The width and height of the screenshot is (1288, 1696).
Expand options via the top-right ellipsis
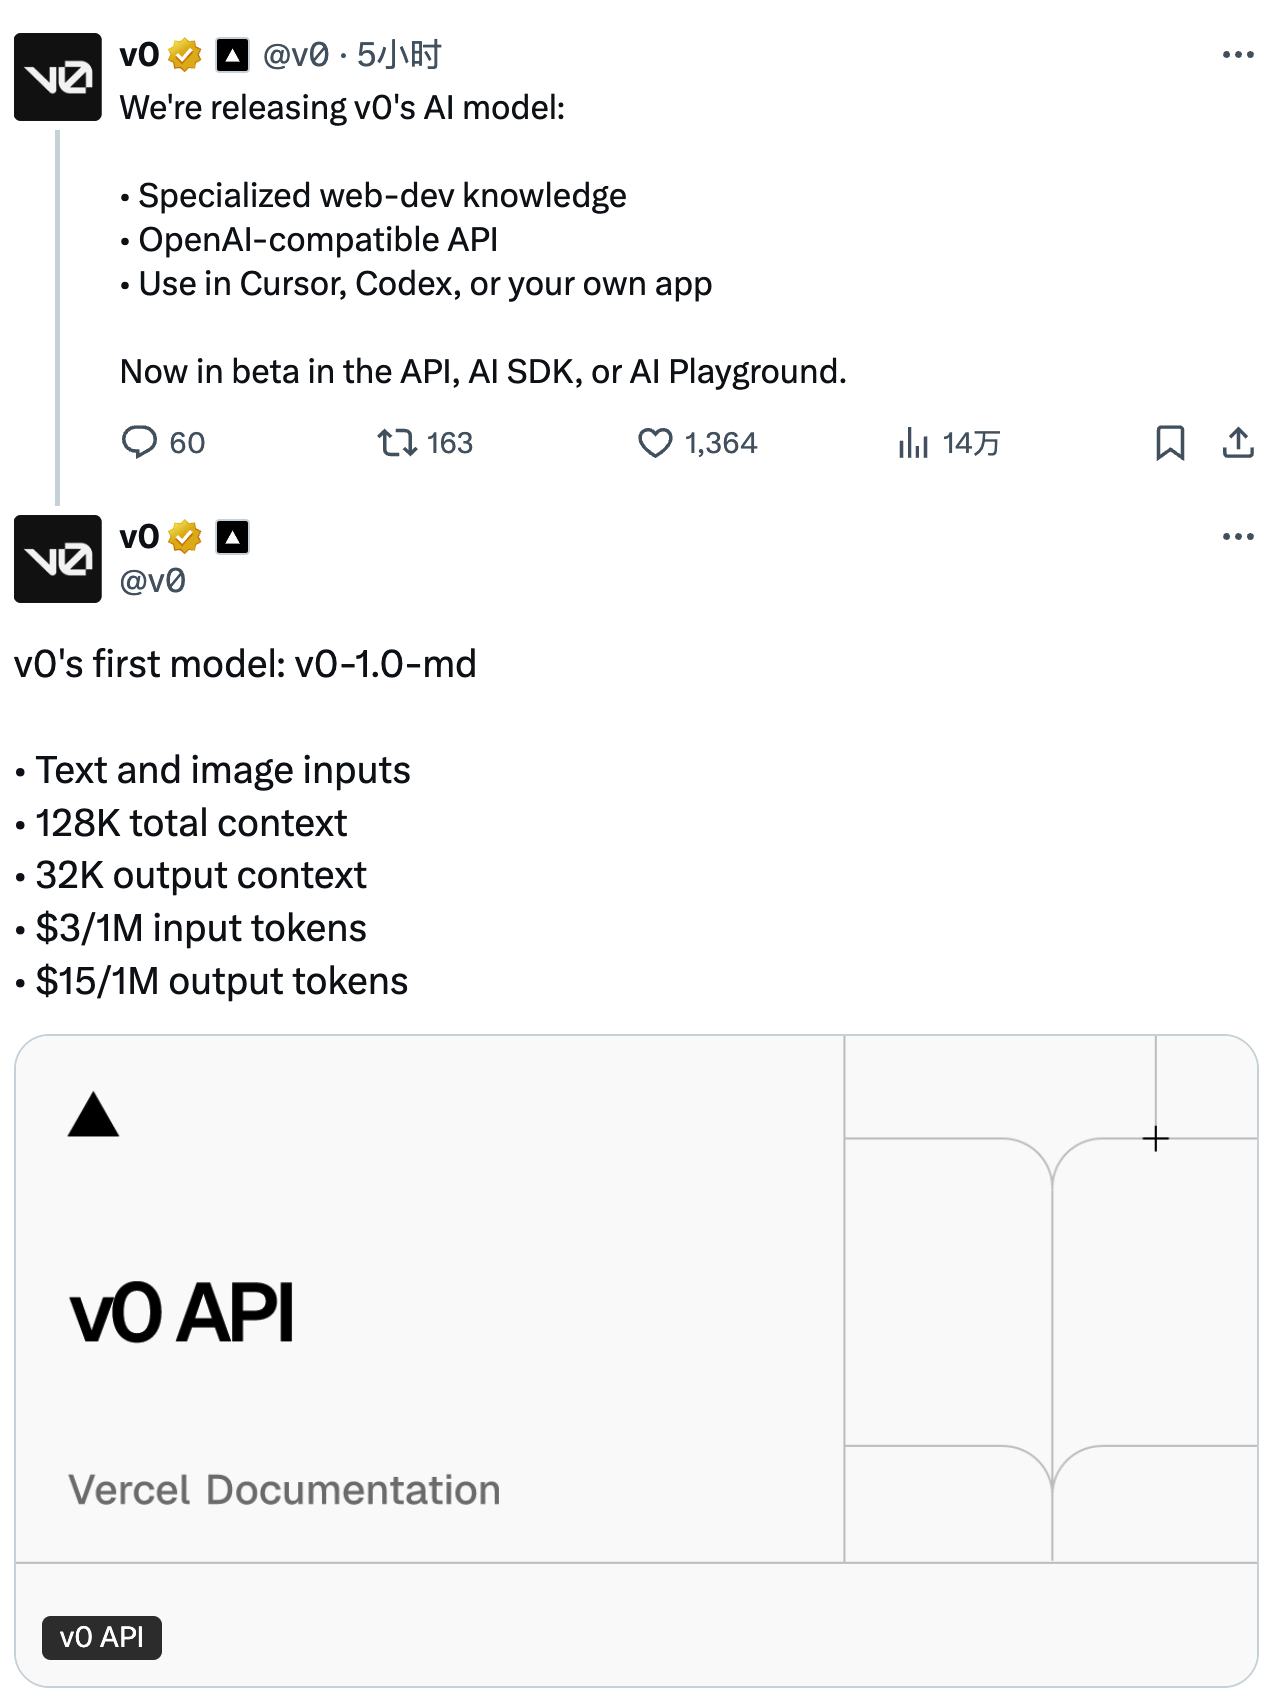pos(1237,54)
